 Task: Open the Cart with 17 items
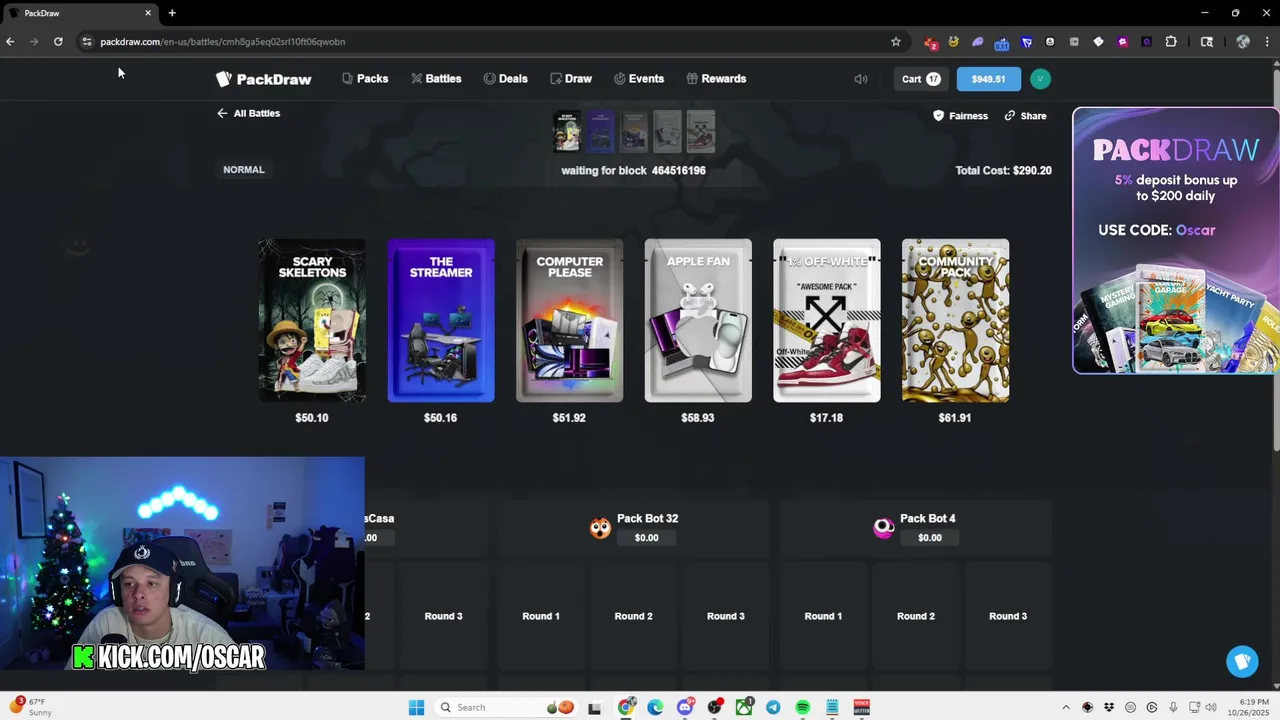click(x=921, y=79)
